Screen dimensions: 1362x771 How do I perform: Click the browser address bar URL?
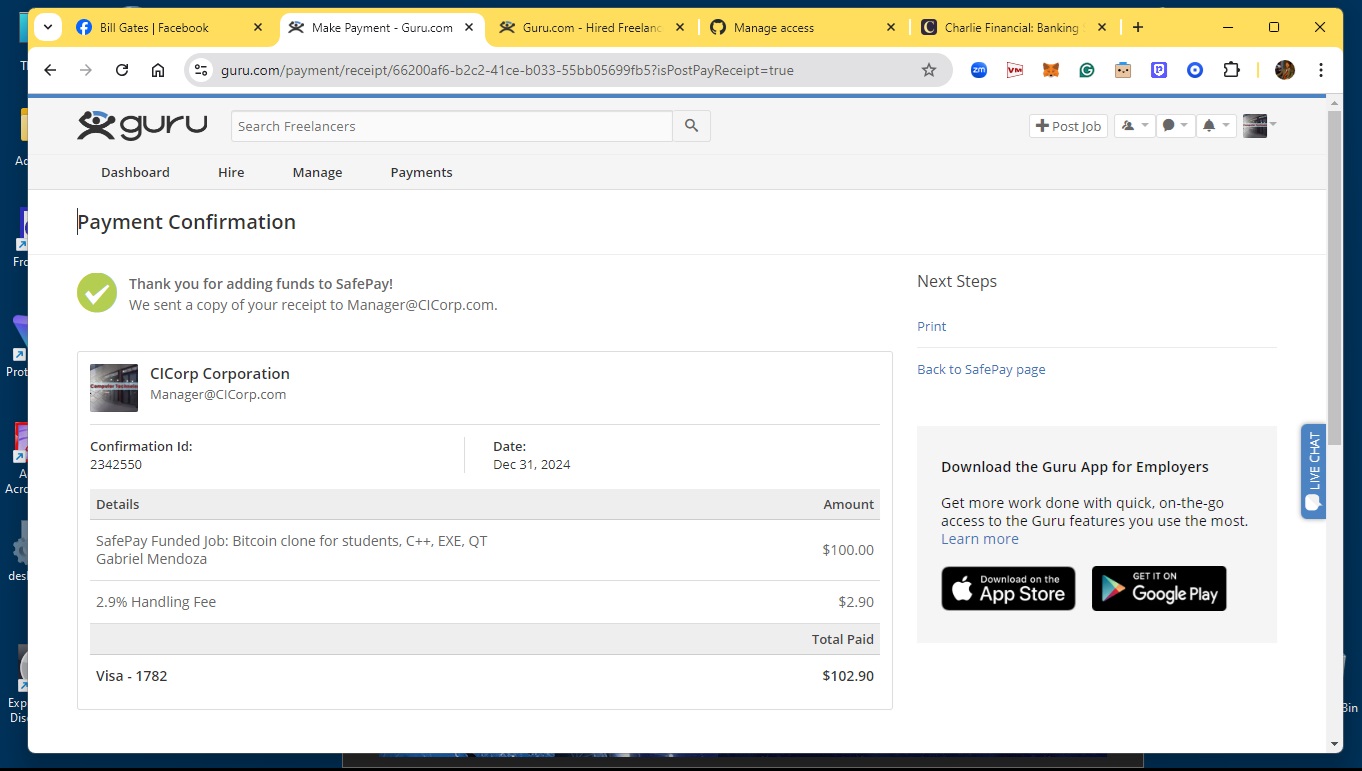tap(507, 70)
